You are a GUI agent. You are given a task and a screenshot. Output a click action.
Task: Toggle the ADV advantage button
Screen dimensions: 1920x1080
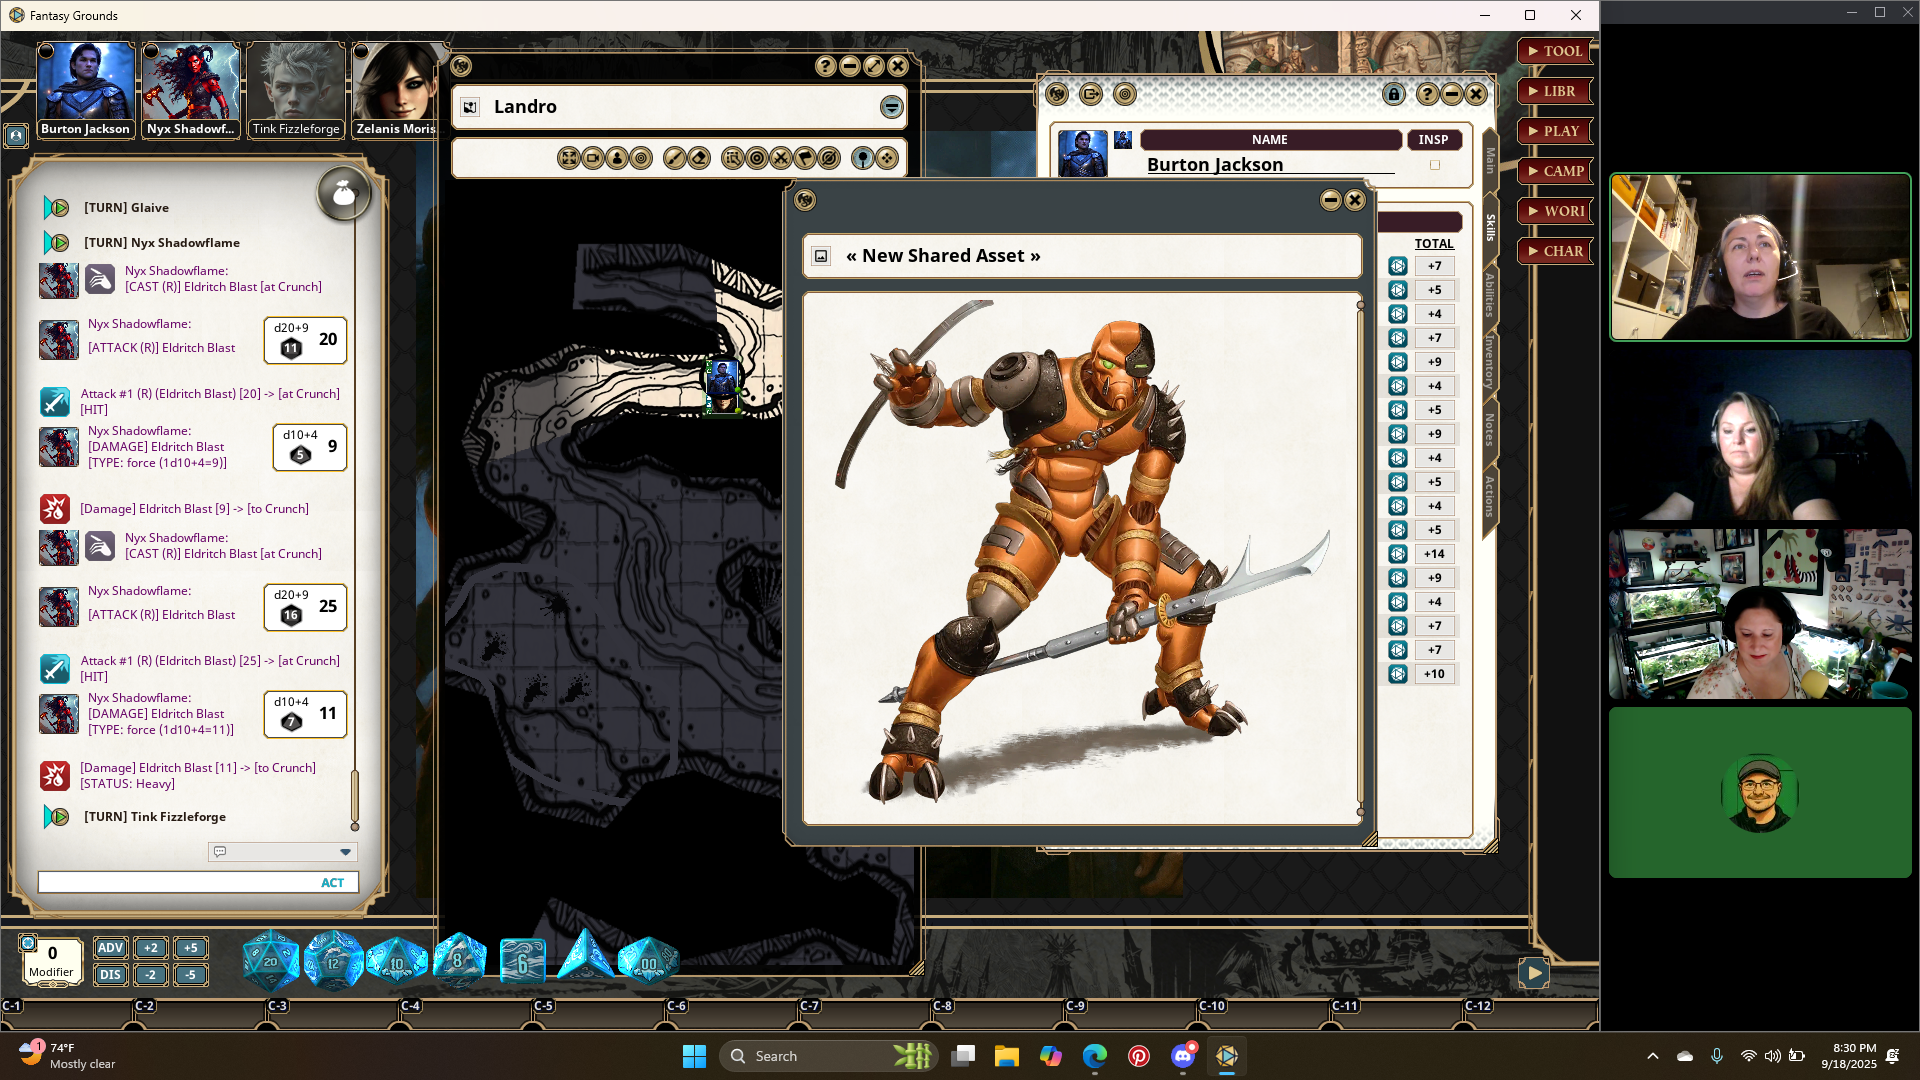110,948
